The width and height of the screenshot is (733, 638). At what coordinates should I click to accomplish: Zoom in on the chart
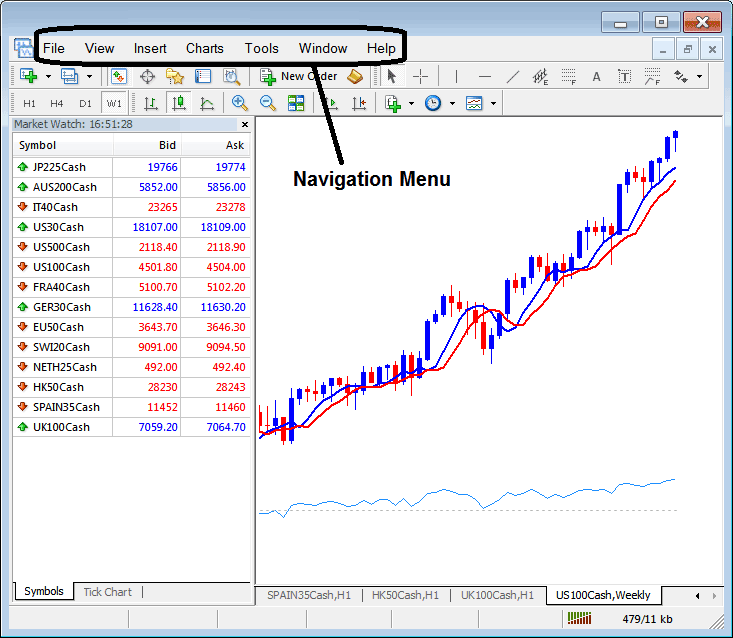coord(239,103)
